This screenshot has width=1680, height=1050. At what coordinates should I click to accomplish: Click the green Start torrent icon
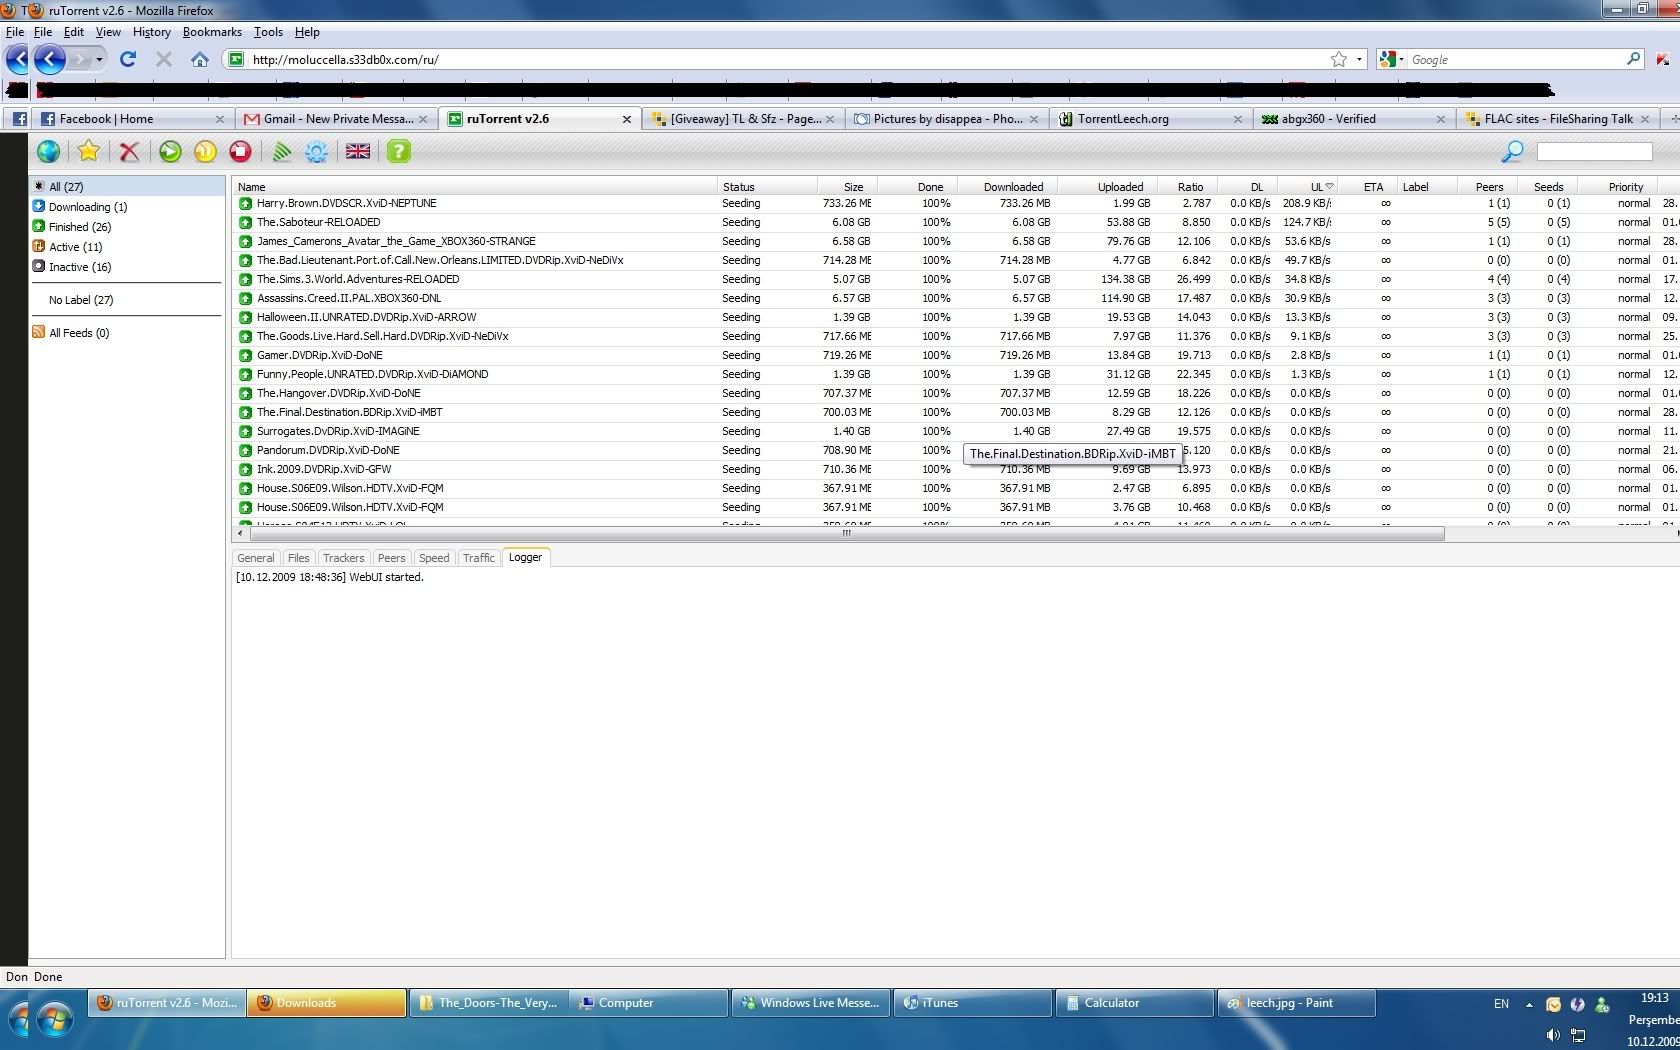pos(171,152)
